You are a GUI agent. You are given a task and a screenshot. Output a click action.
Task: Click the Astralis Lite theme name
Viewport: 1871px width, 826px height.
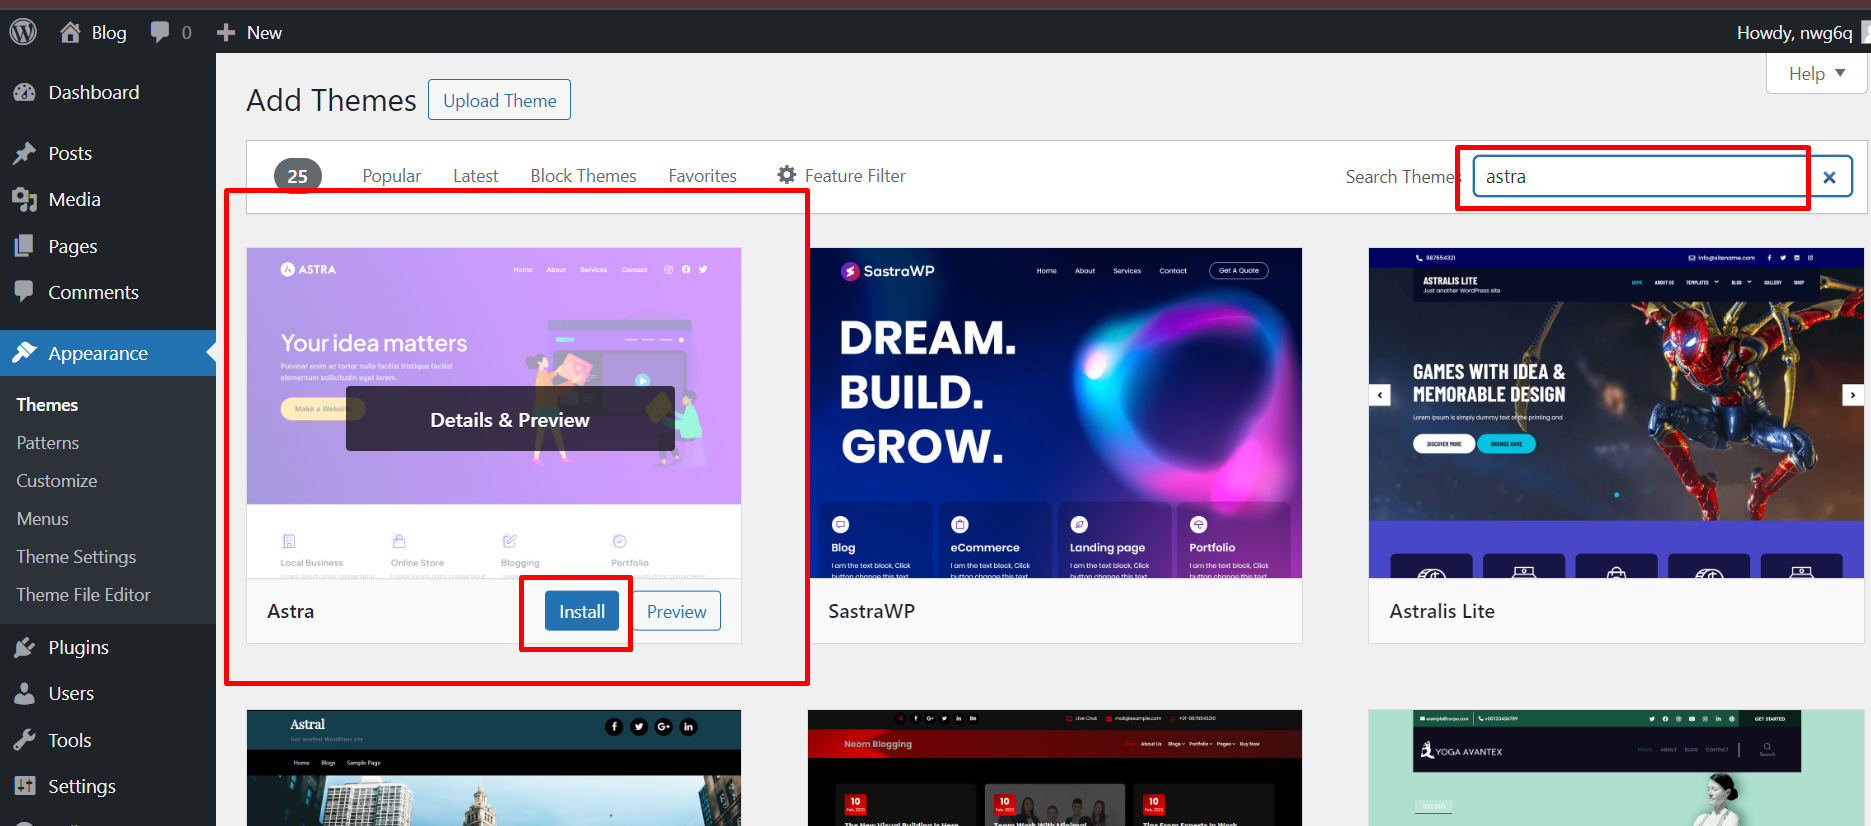[x=1442, y=611]
